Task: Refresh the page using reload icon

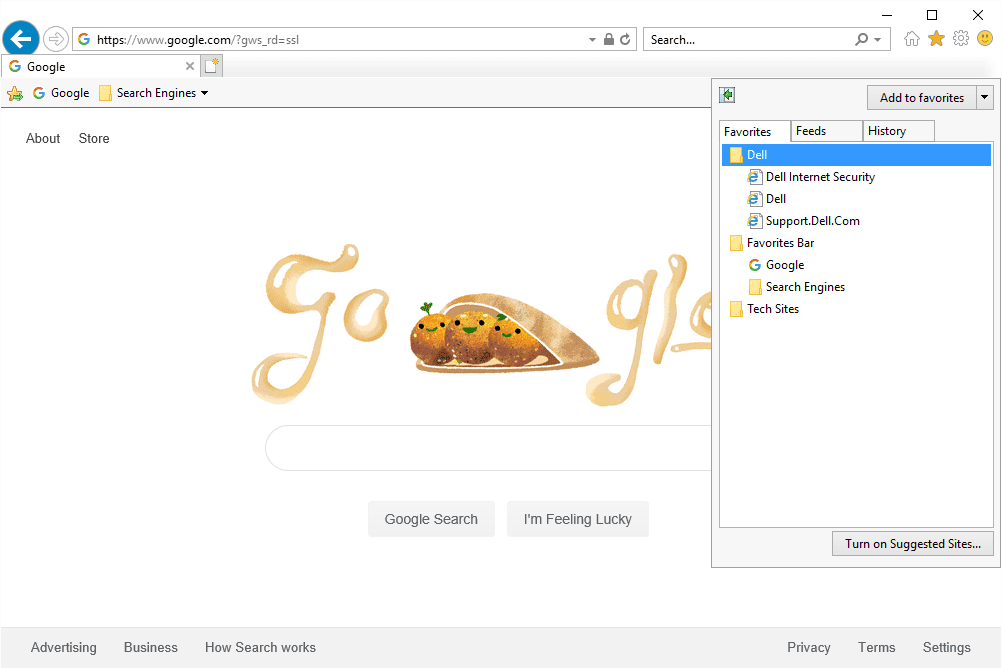Action: 626,40
